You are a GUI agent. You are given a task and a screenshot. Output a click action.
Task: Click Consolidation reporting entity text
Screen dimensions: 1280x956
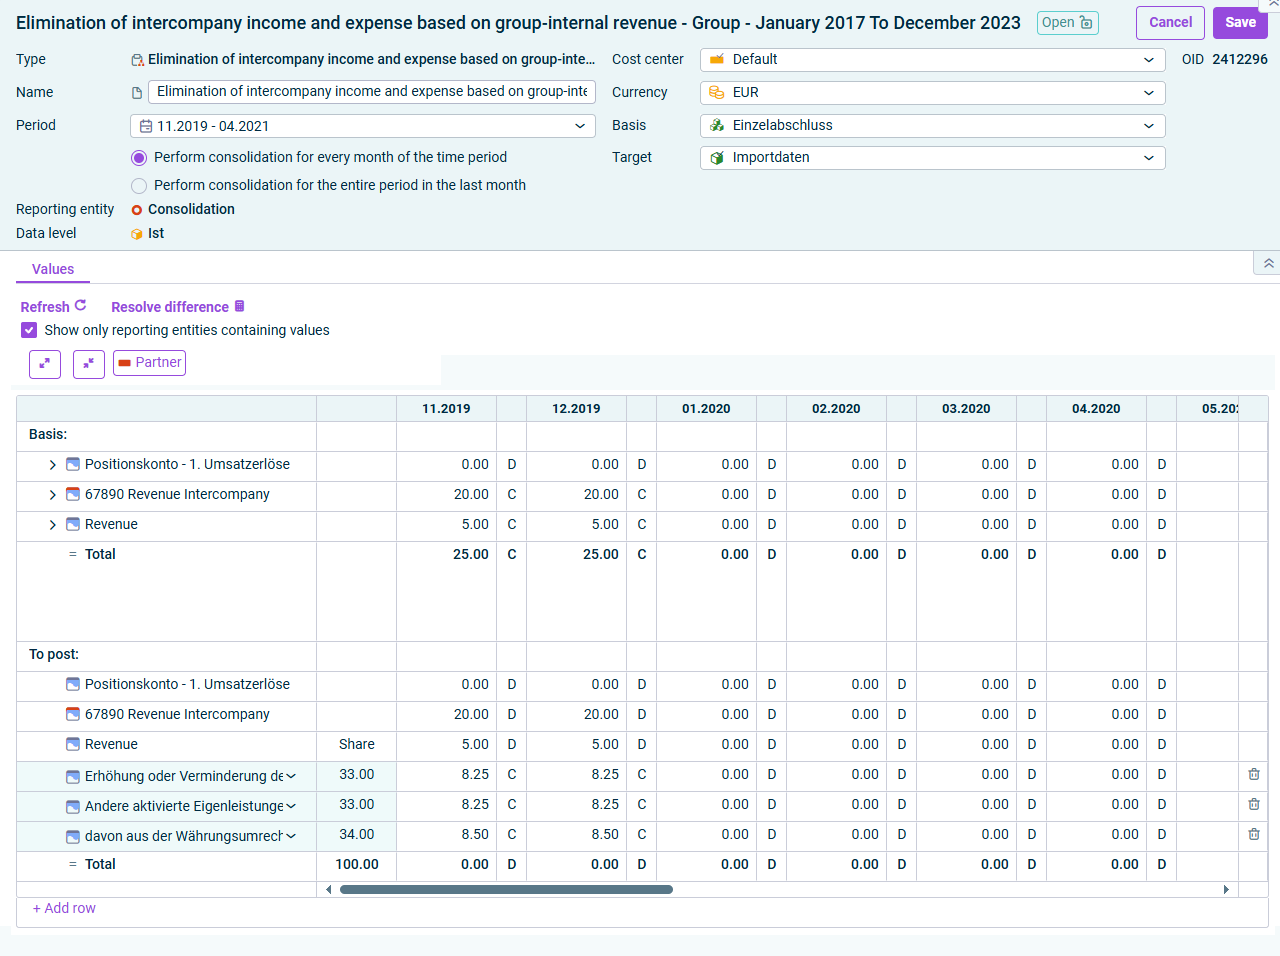pyautogui.click(x=191, y=210)
